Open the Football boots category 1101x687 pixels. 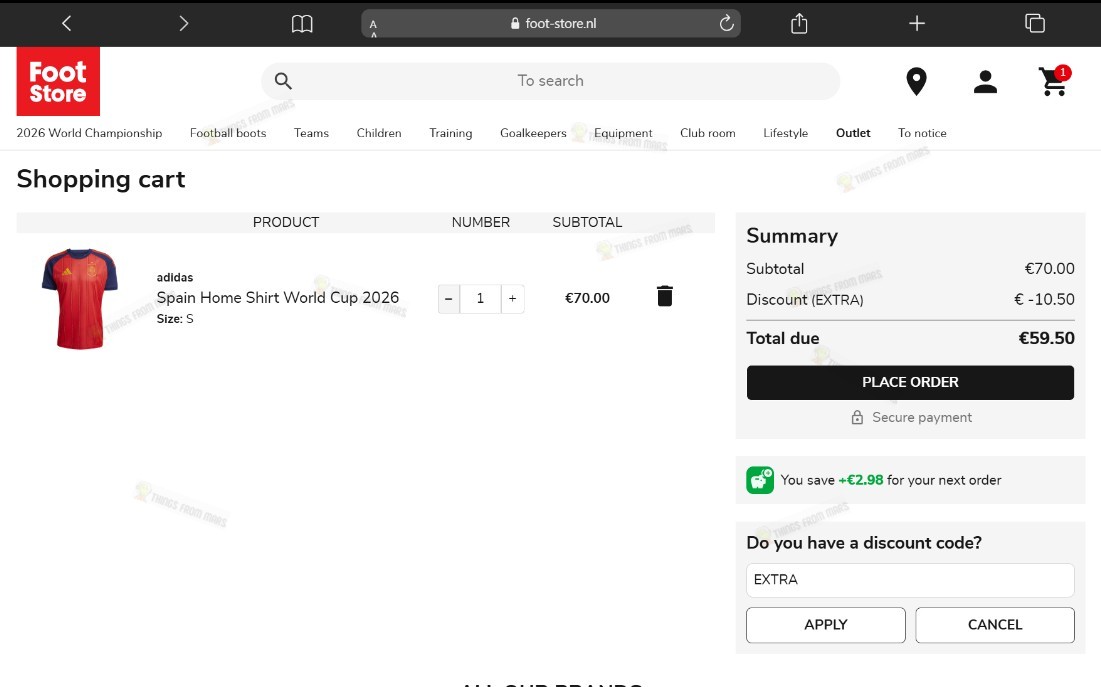(x=228, y=133)
